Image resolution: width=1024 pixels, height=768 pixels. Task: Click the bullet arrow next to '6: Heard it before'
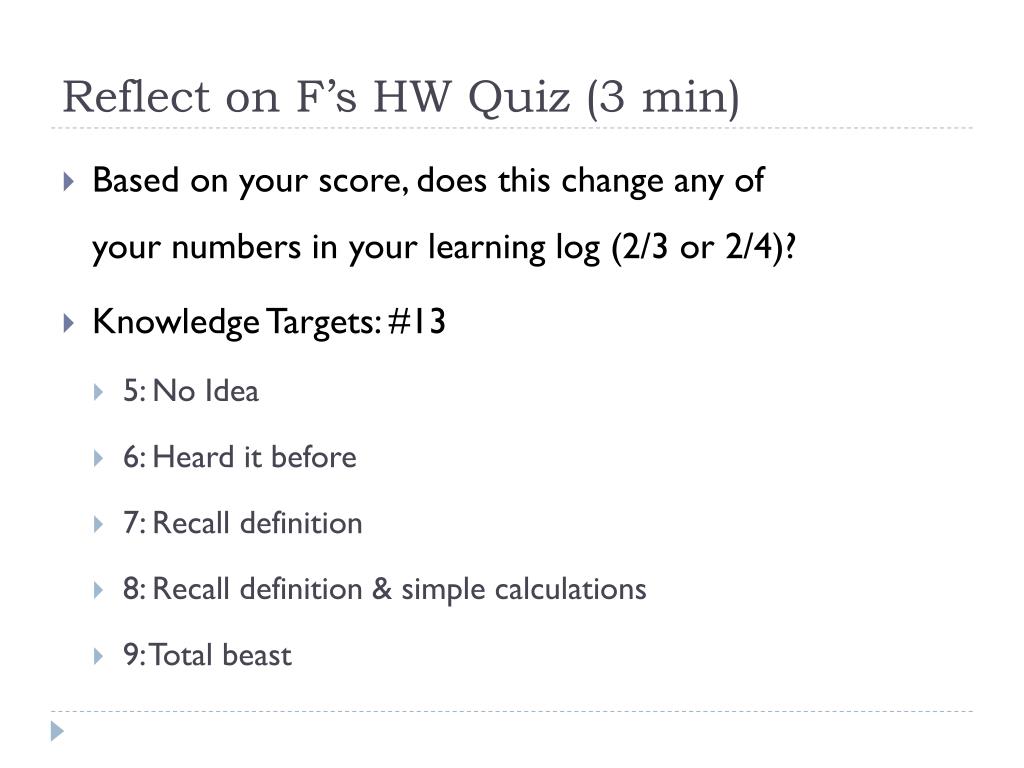pos(99,458)
